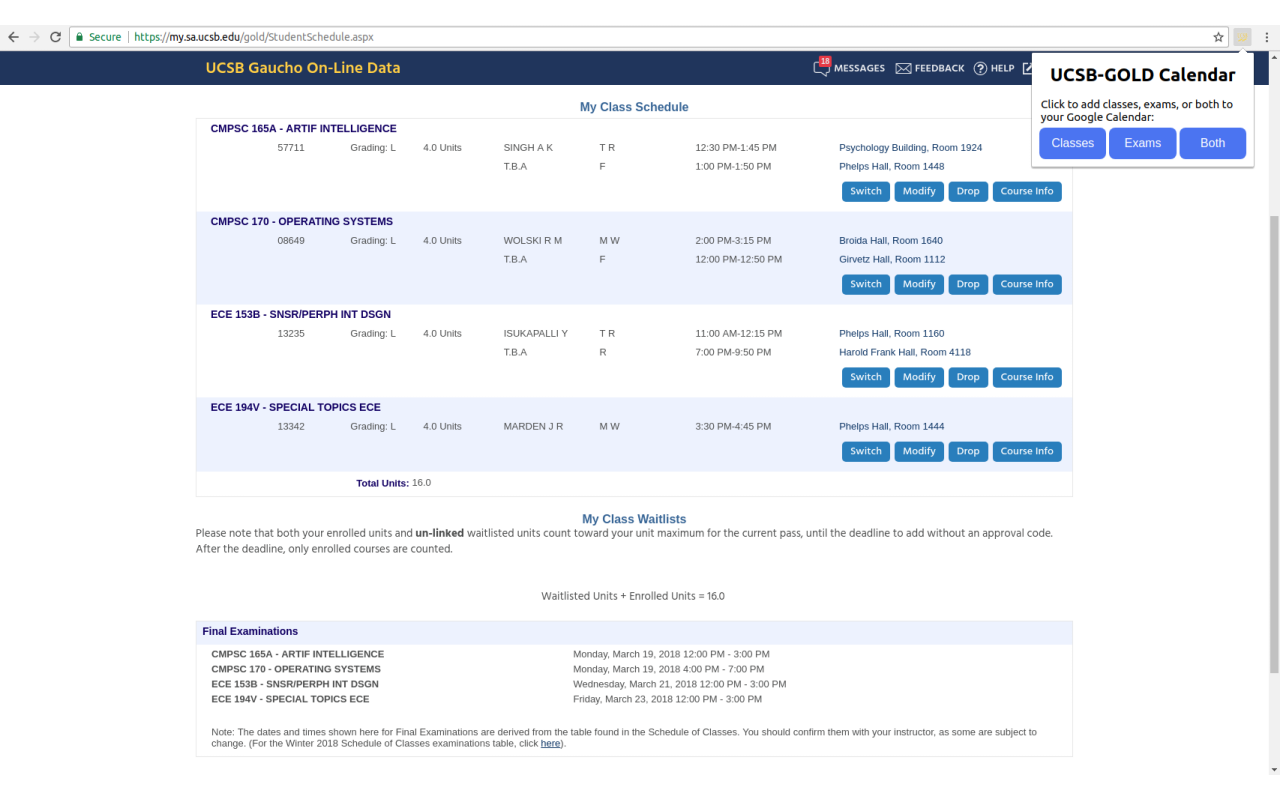Screen dimensions: 1280x800
Task: Open Phelps Hall, Room 1160 link
Action: pos(891,334)
